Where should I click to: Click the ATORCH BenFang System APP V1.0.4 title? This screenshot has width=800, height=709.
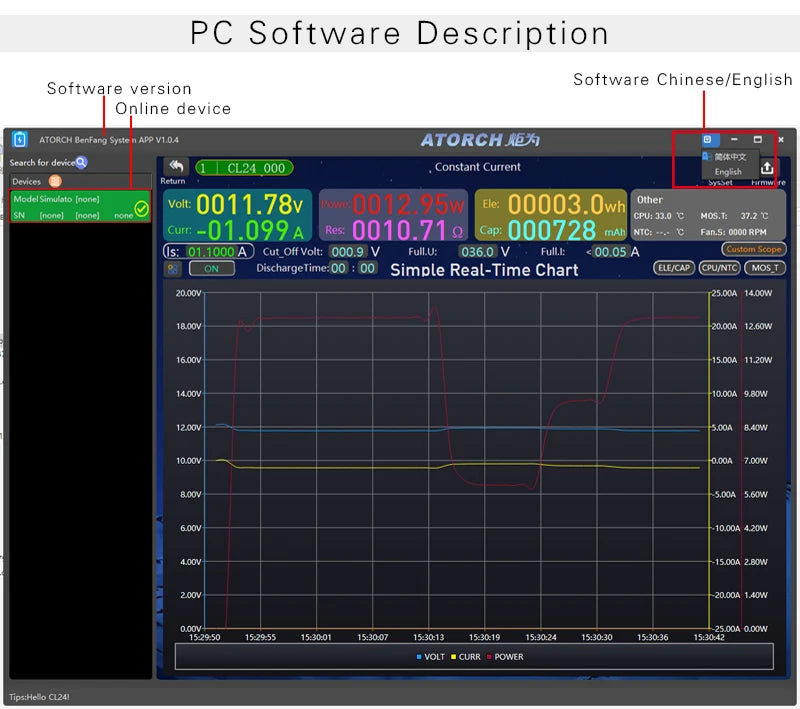coord(109,140)
